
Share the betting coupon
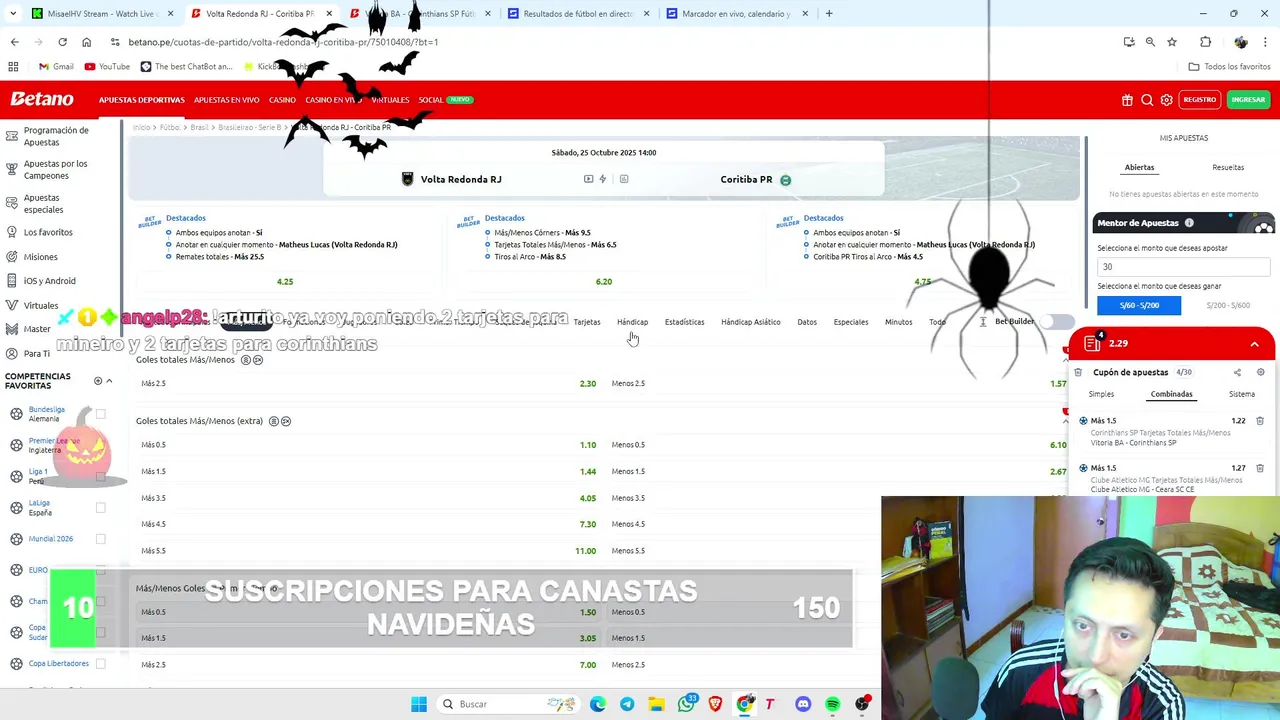pyautogui.click(x=1237, y=372)
